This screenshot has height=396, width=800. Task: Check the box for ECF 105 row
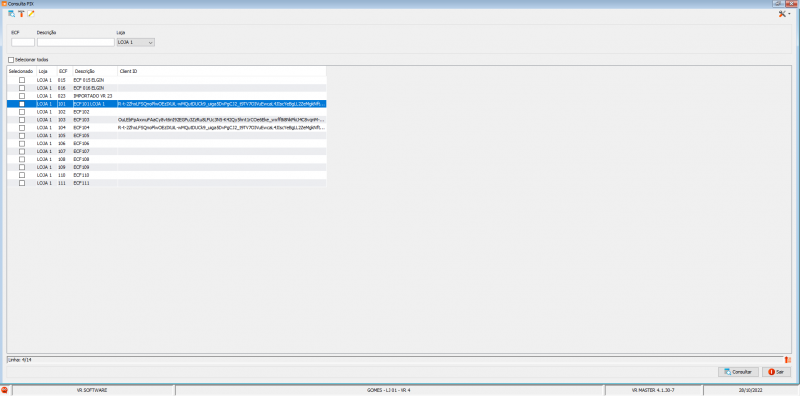[x=22, y=136]
